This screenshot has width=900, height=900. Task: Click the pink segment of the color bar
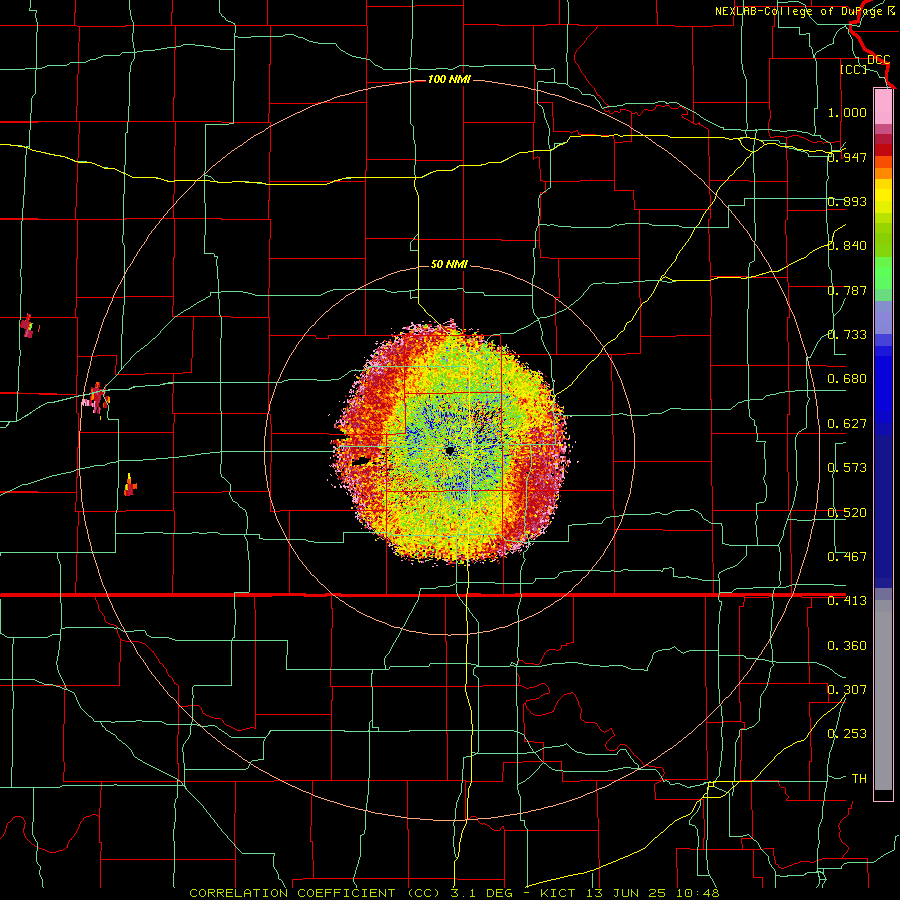click(x=883, y=107)
